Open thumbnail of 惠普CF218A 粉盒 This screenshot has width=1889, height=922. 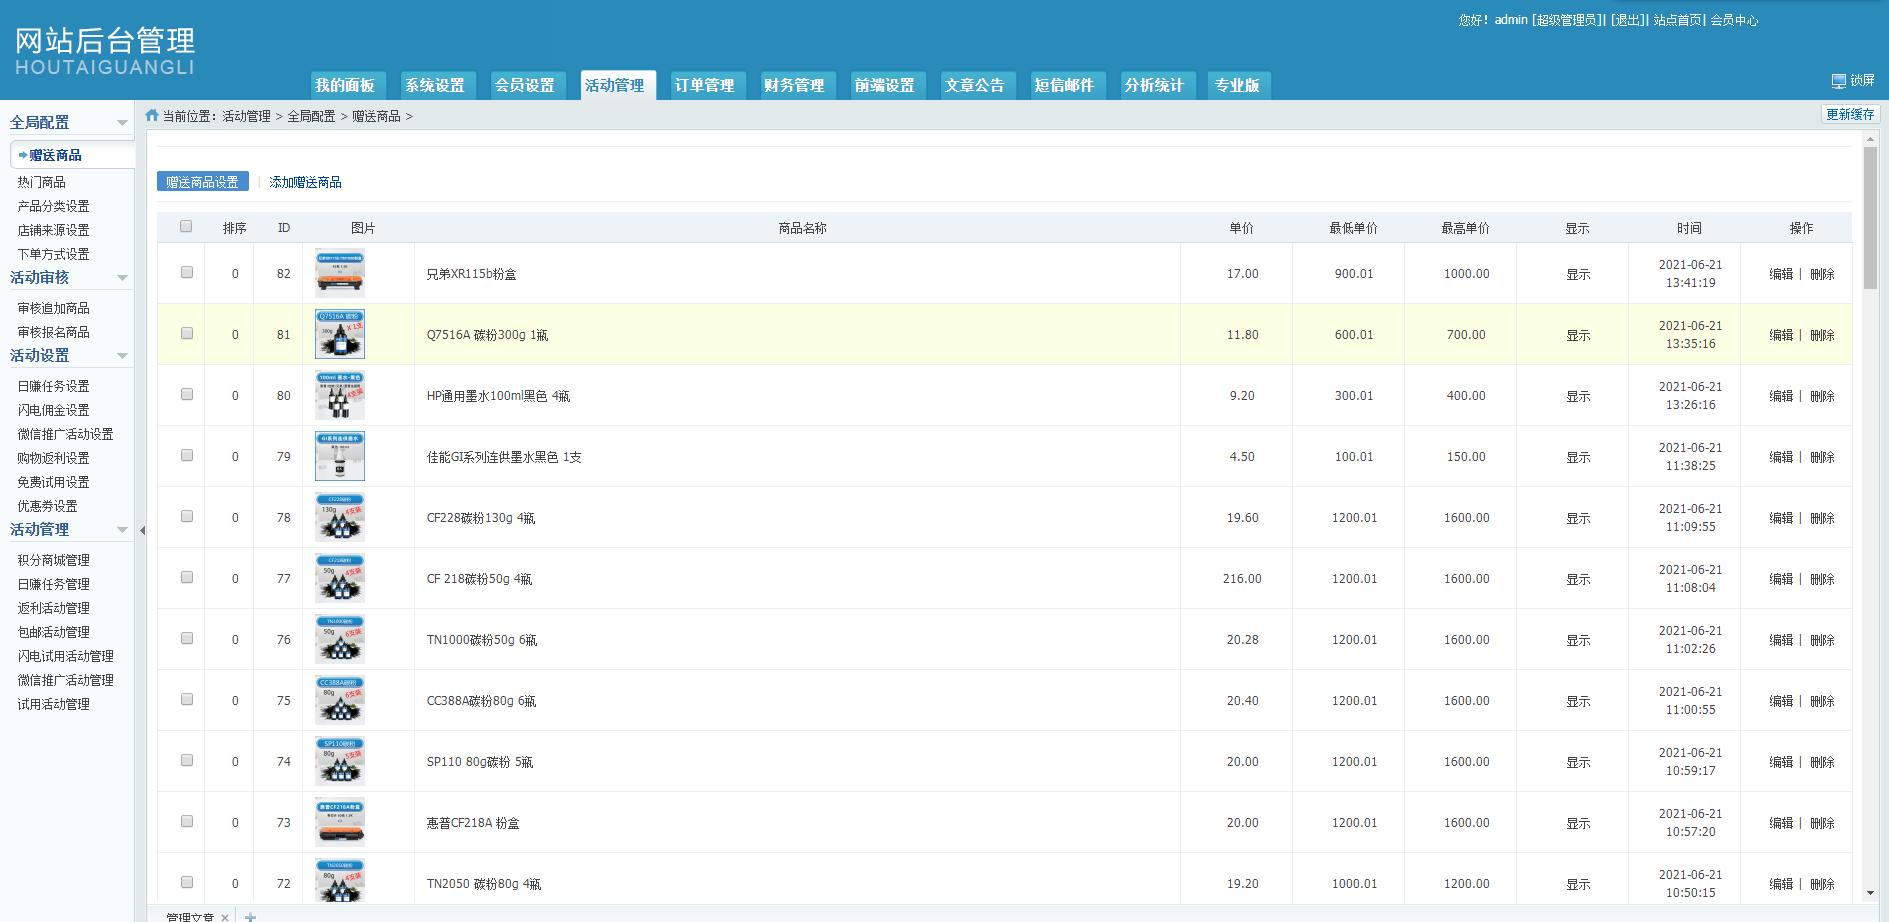tap(340, 822)
